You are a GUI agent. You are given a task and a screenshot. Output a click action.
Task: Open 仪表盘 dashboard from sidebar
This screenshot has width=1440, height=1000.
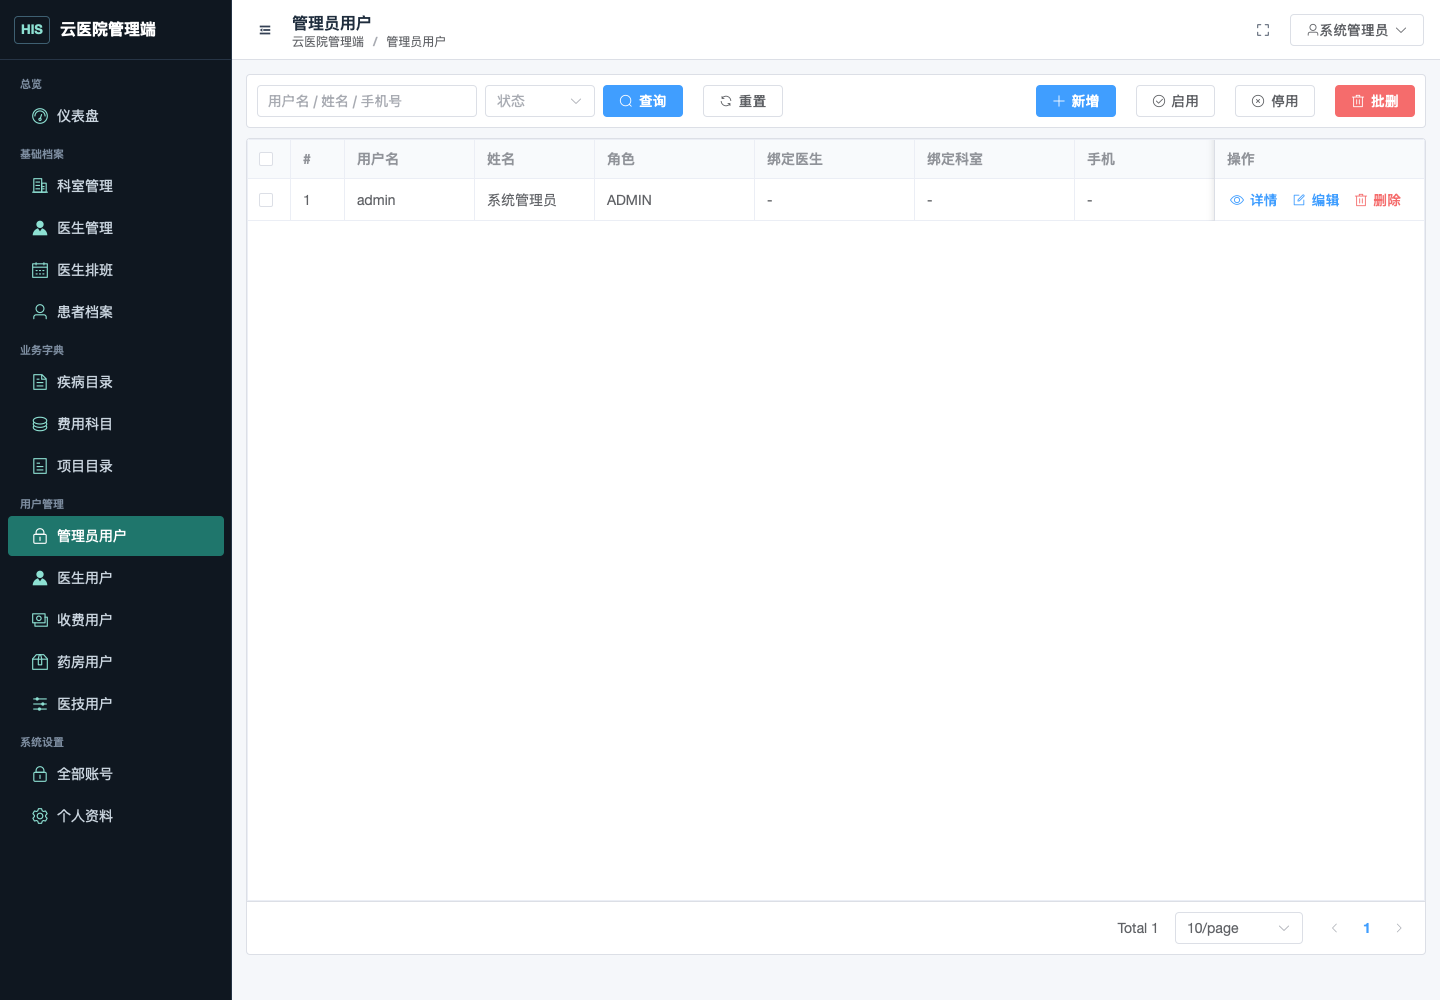tap(116, 116)
